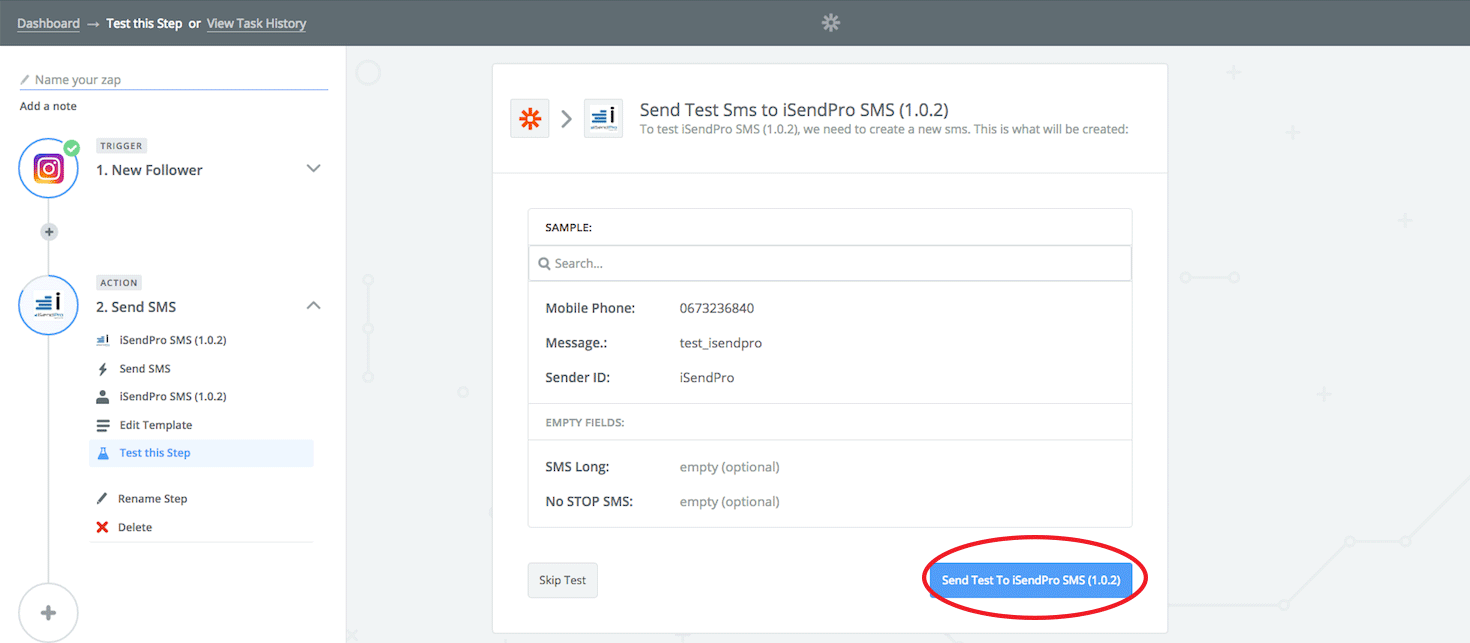Click the 2. Send SMS title
This screenshot has height=643, width=1470.
tap(136, 307)
